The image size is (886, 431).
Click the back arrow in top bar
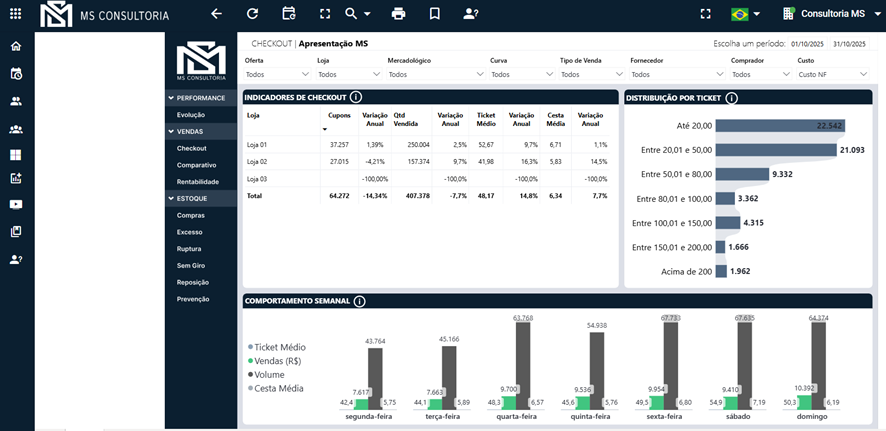217,14
